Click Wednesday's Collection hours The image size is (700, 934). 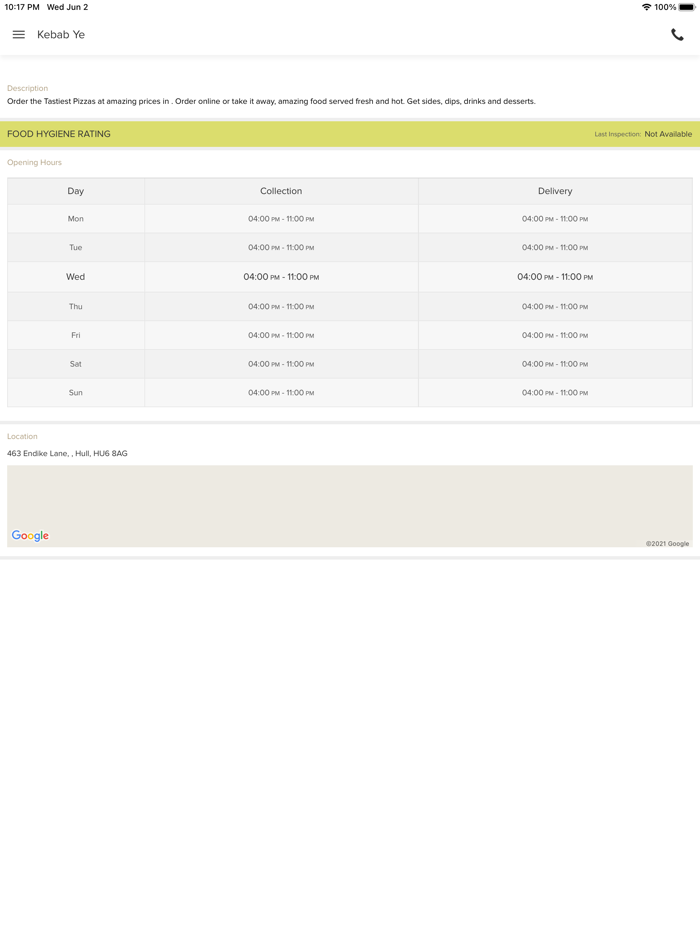tap(281, 277)
